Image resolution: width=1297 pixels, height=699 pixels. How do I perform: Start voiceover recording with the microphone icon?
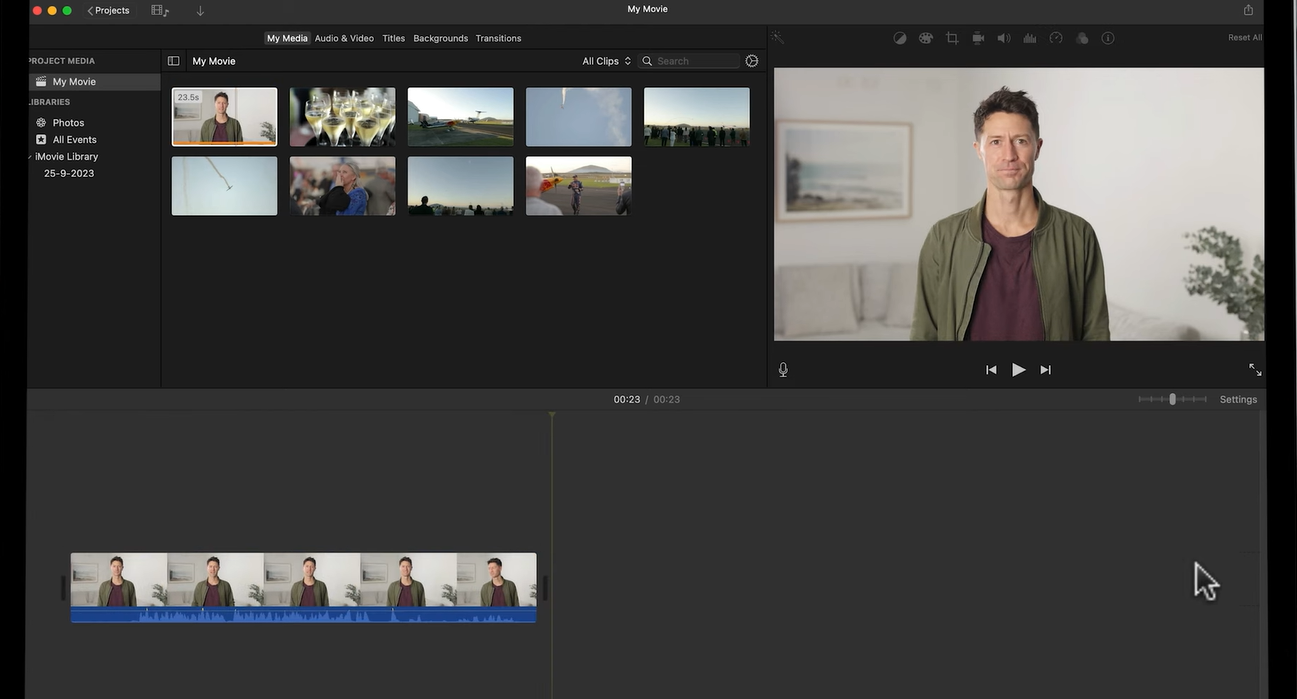pos(783,369)
